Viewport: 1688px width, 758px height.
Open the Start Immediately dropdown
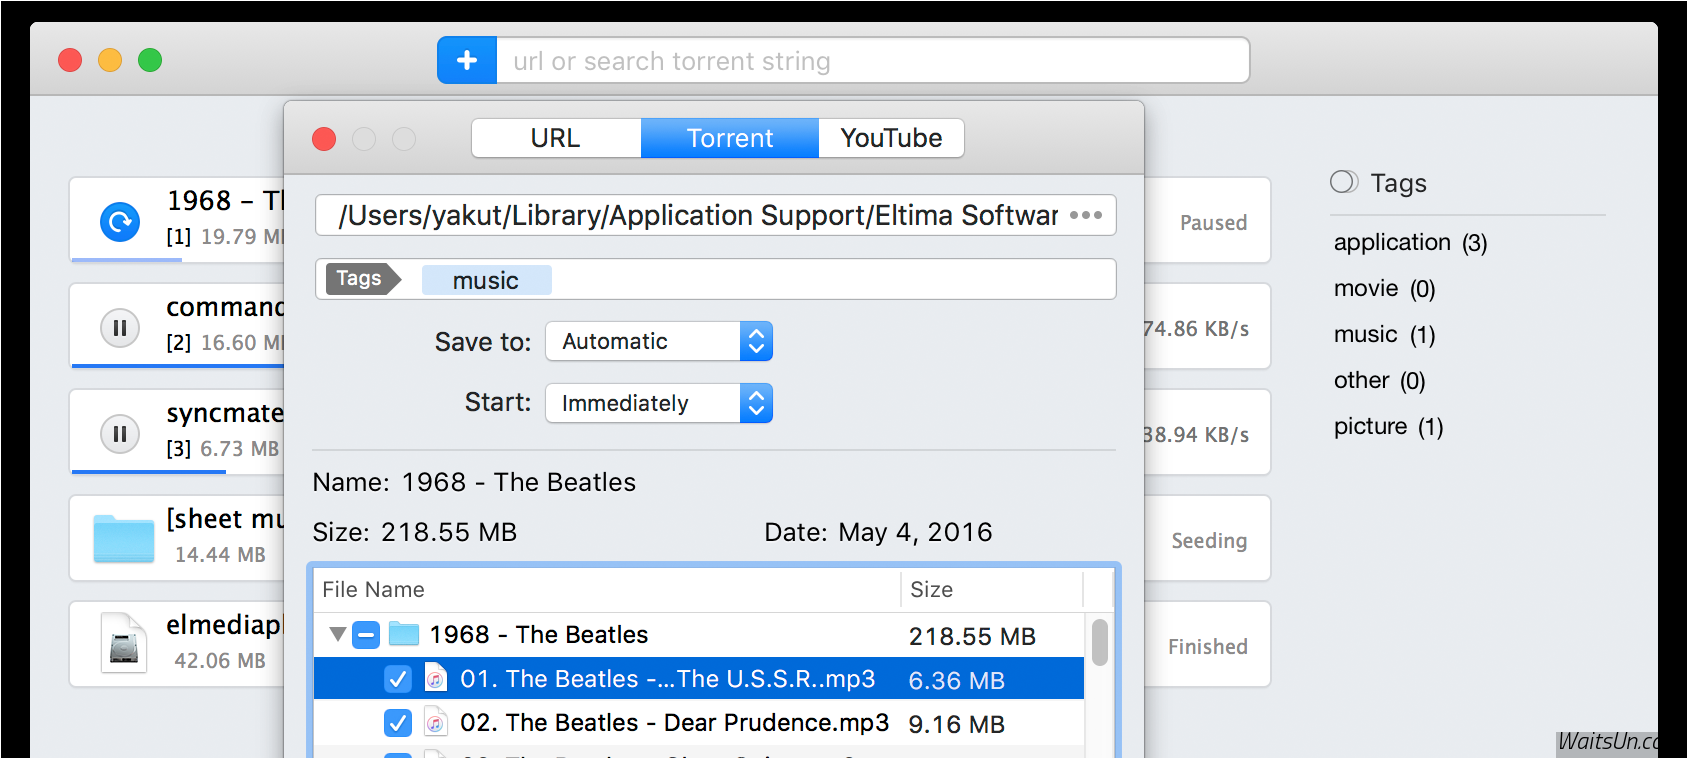click(658, 404)
